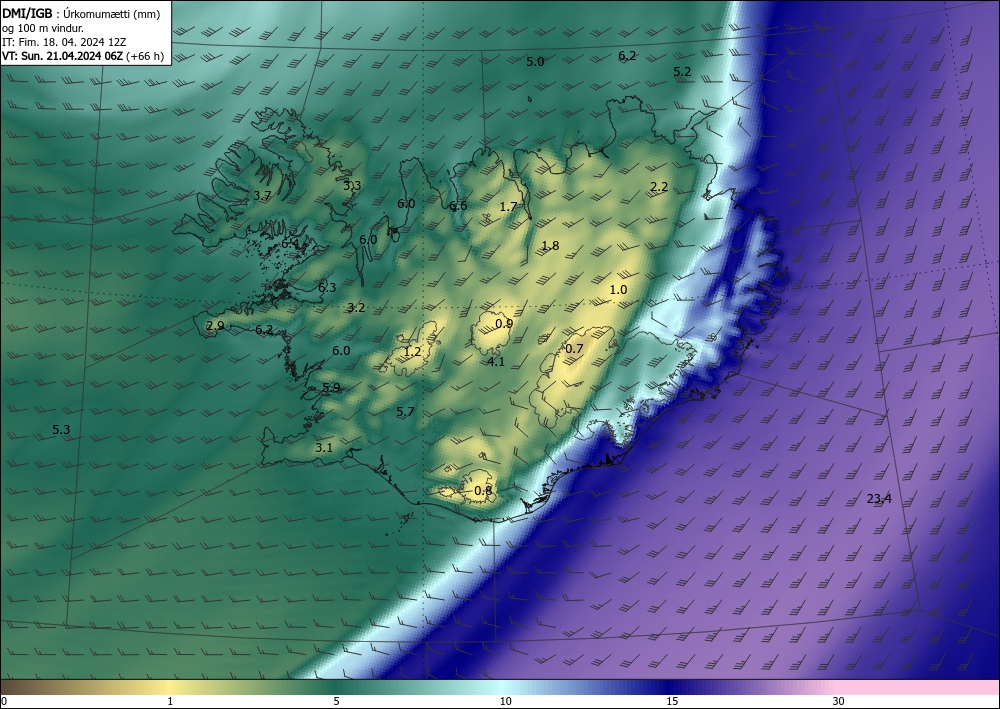
Task: Click the '(+66 h)' forecast offset text
Action: pos(145,56)
